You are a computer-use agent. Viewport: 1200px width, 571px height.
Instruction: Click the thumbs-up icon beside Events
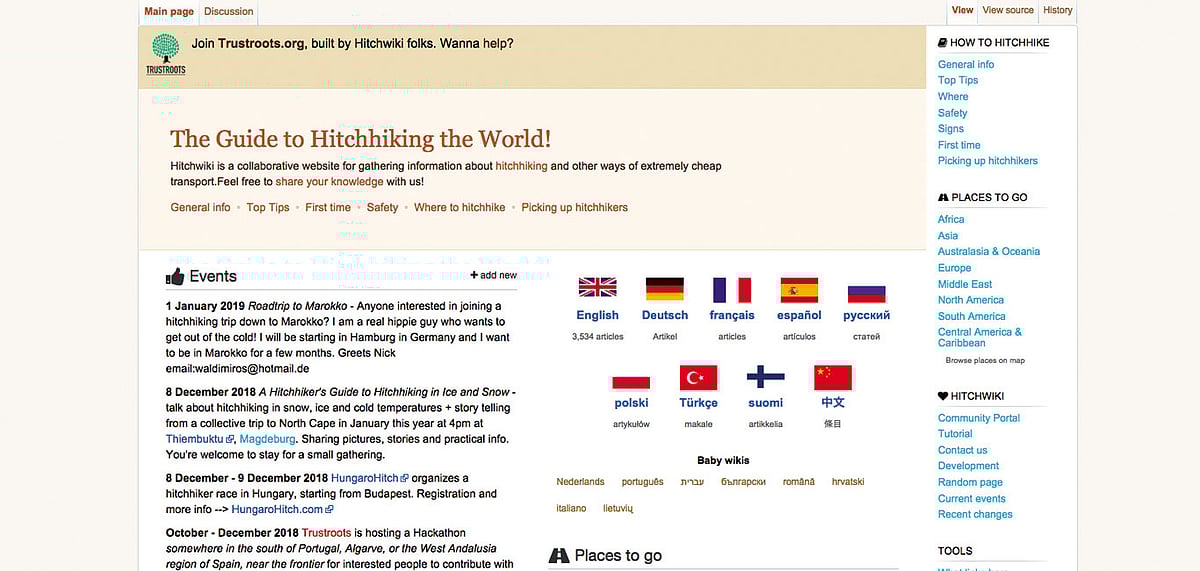click(x=175, y=277)
